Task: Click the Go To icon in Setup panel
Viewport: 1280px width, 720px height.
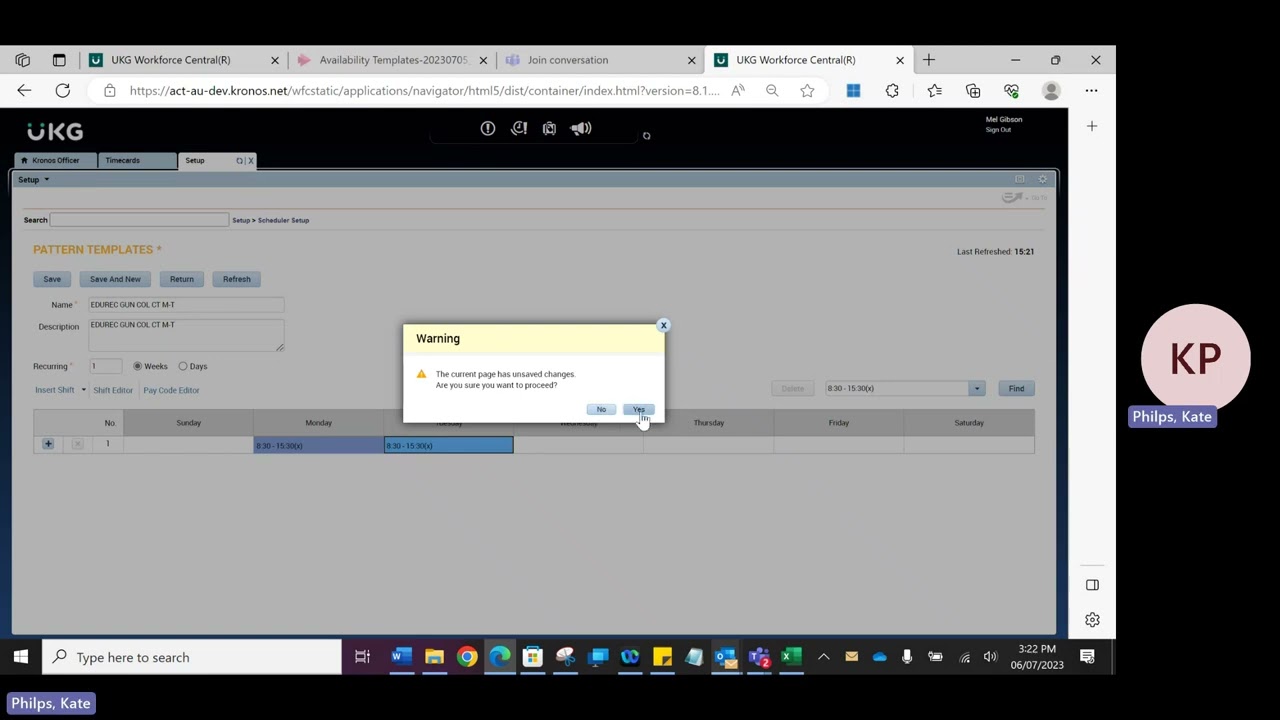Action: point(1025,198)
